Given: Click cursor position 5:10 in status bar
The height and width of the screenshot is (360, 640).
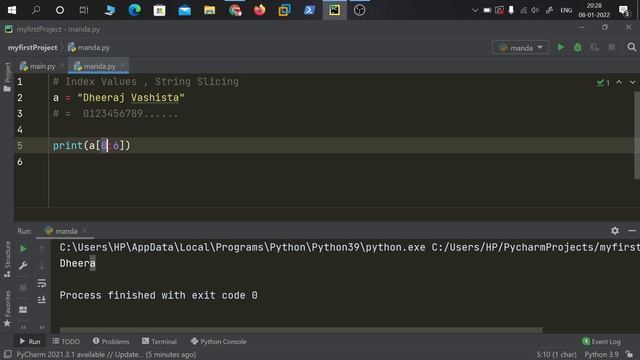Looking at the screenshot, I should (556, 354).
